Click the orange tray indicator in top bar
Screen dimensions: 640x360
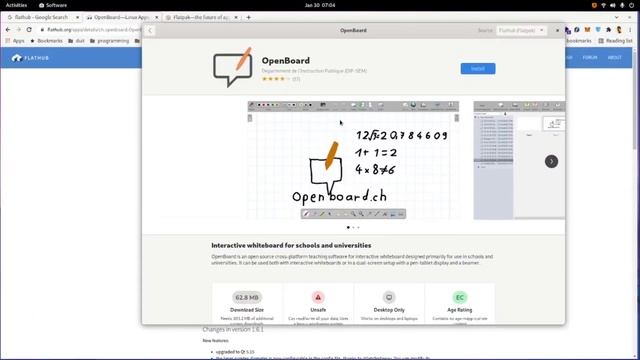click(x=594, y=5)
